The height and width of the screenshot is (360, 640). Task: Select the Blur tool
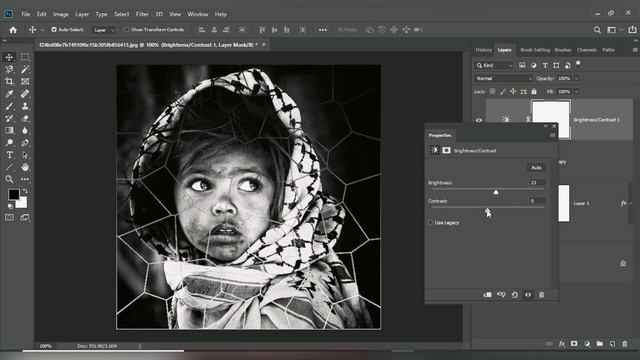(25, 131)
